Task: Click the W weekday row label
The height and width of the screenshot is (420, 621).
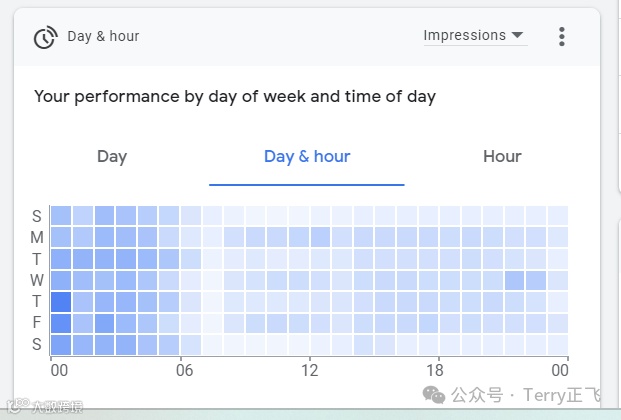Action: [x=37, y=280]
